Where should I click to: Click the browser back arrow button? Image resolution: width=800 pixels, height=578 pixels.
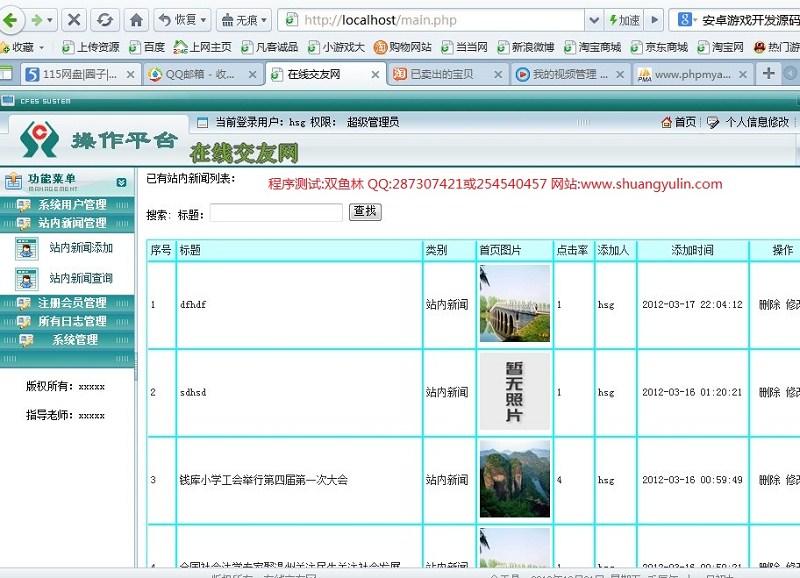[10, 20]
